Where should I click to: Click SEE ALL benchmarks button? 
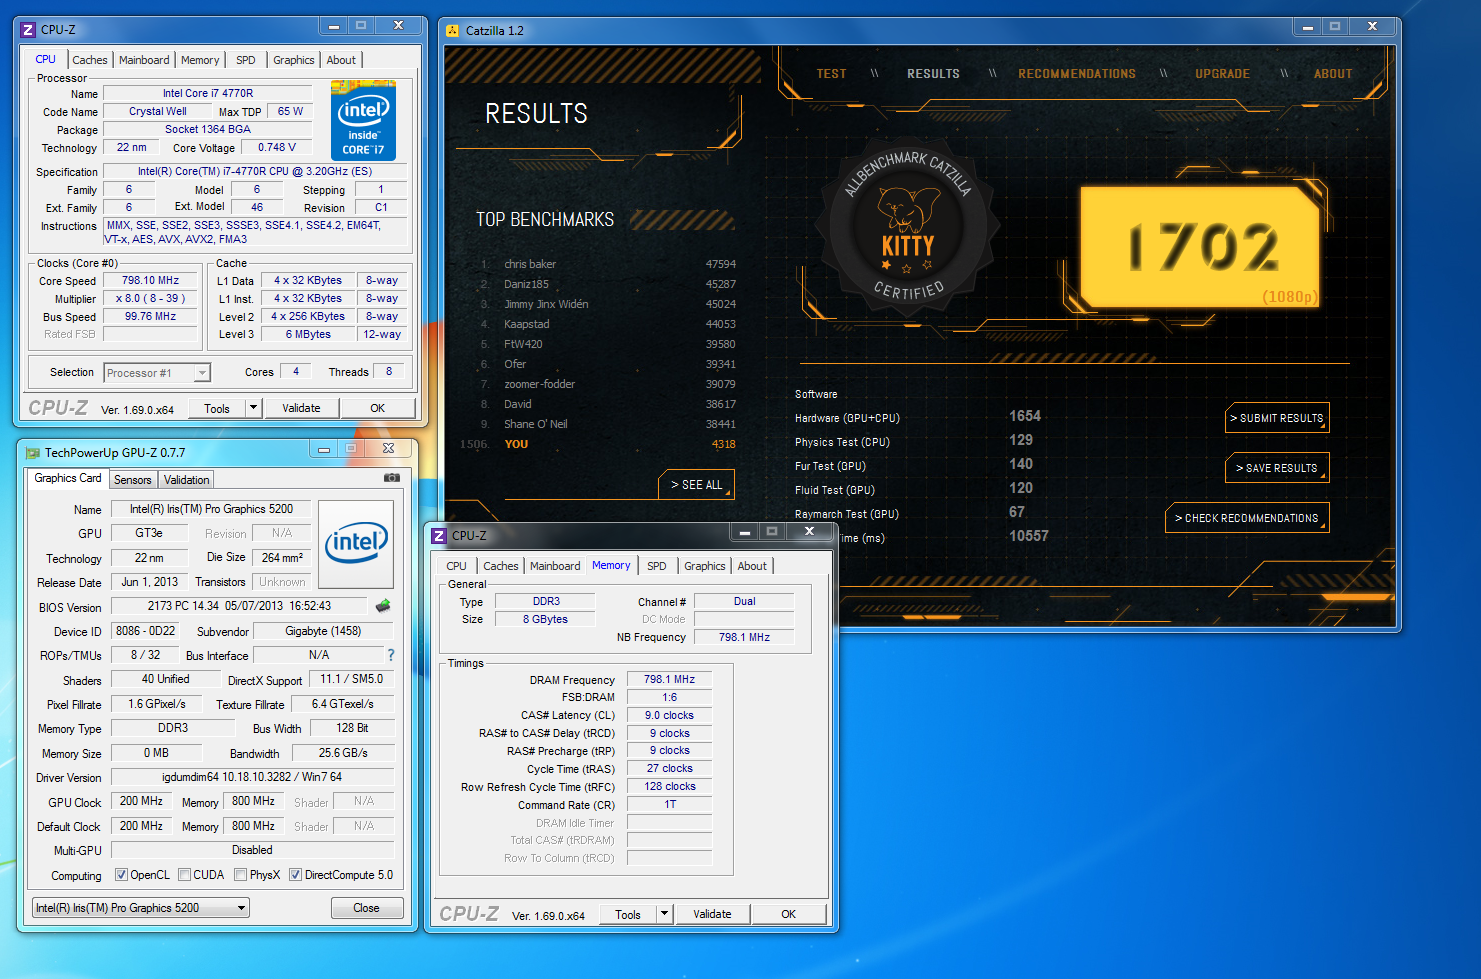coord(696,484)
